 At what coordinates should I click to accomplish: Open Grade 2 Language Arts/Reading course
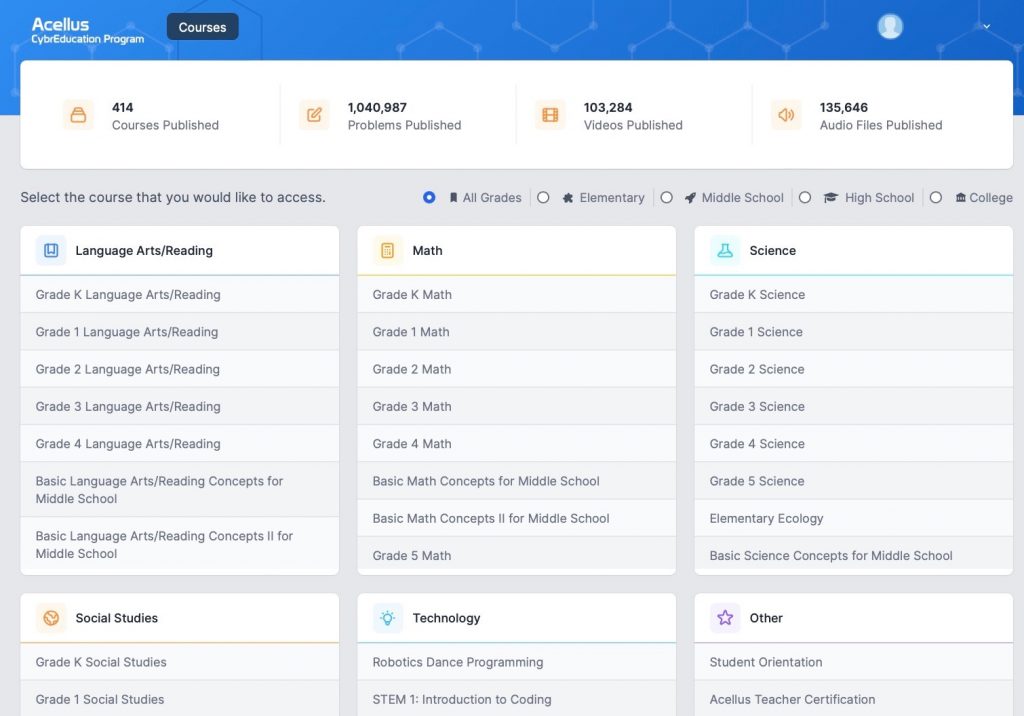(180, 369)
